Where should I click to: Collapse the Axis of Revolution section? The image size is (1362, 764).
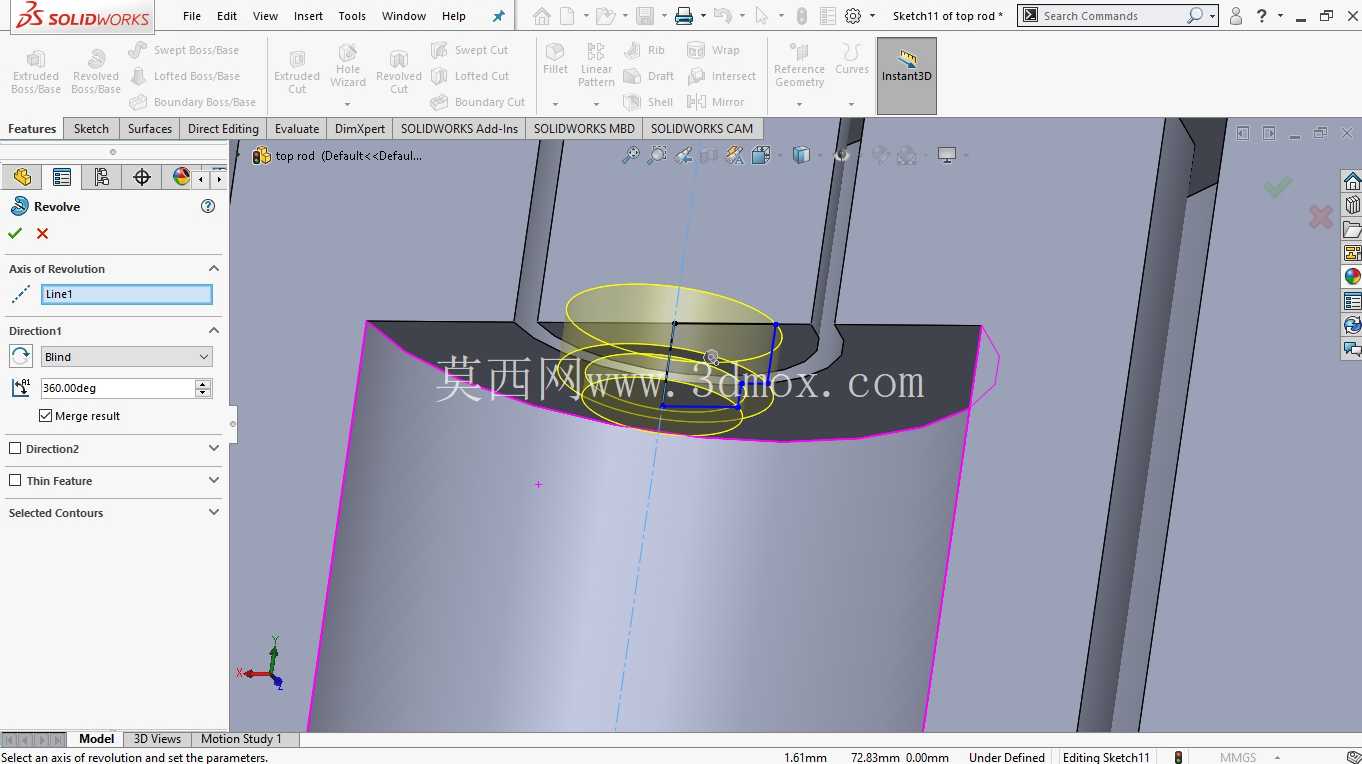(x=213, y=269)
